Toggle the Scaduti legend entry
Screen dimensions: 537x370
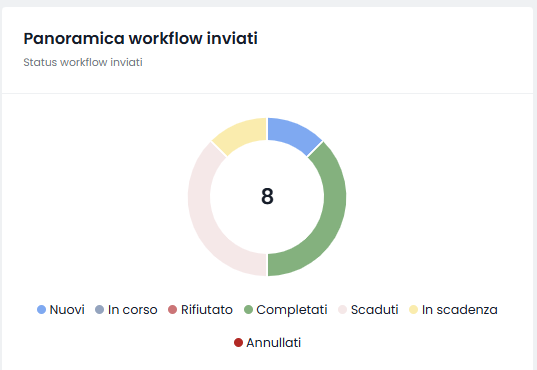click(x=368, y=310)
